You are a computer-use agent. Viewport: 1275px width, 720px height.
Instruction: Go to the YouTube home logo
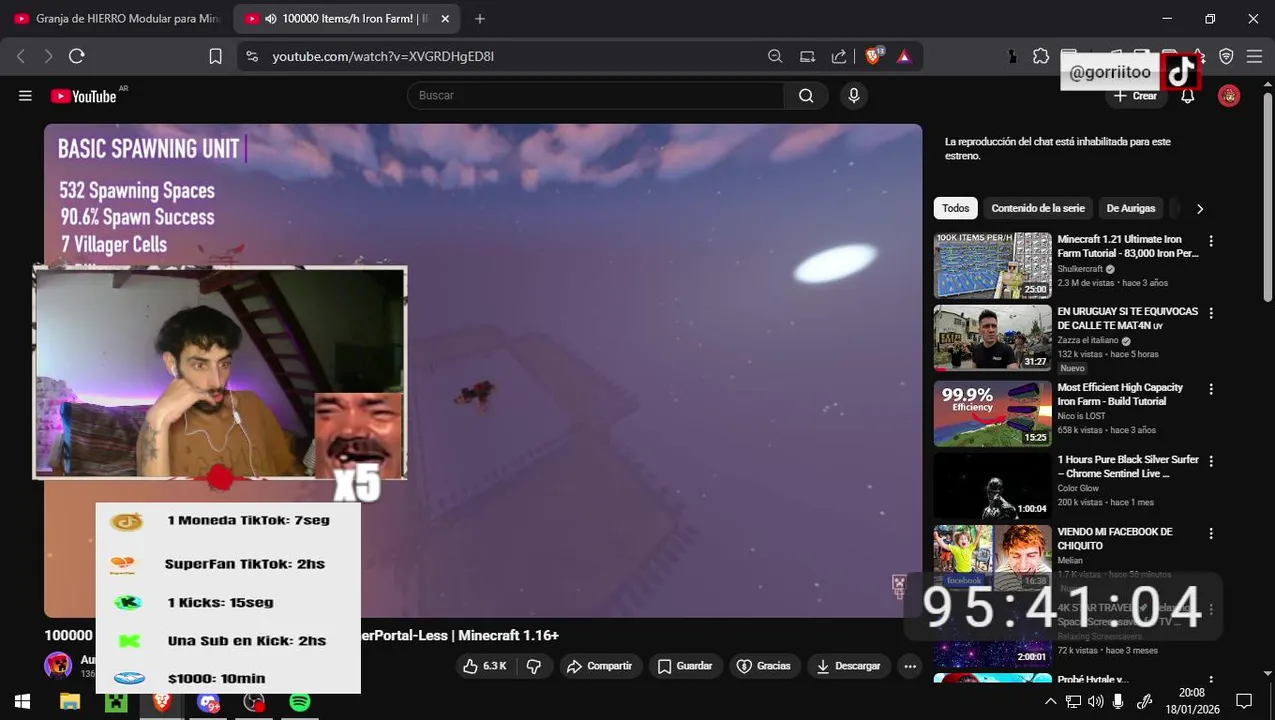(x=84, y=96)
